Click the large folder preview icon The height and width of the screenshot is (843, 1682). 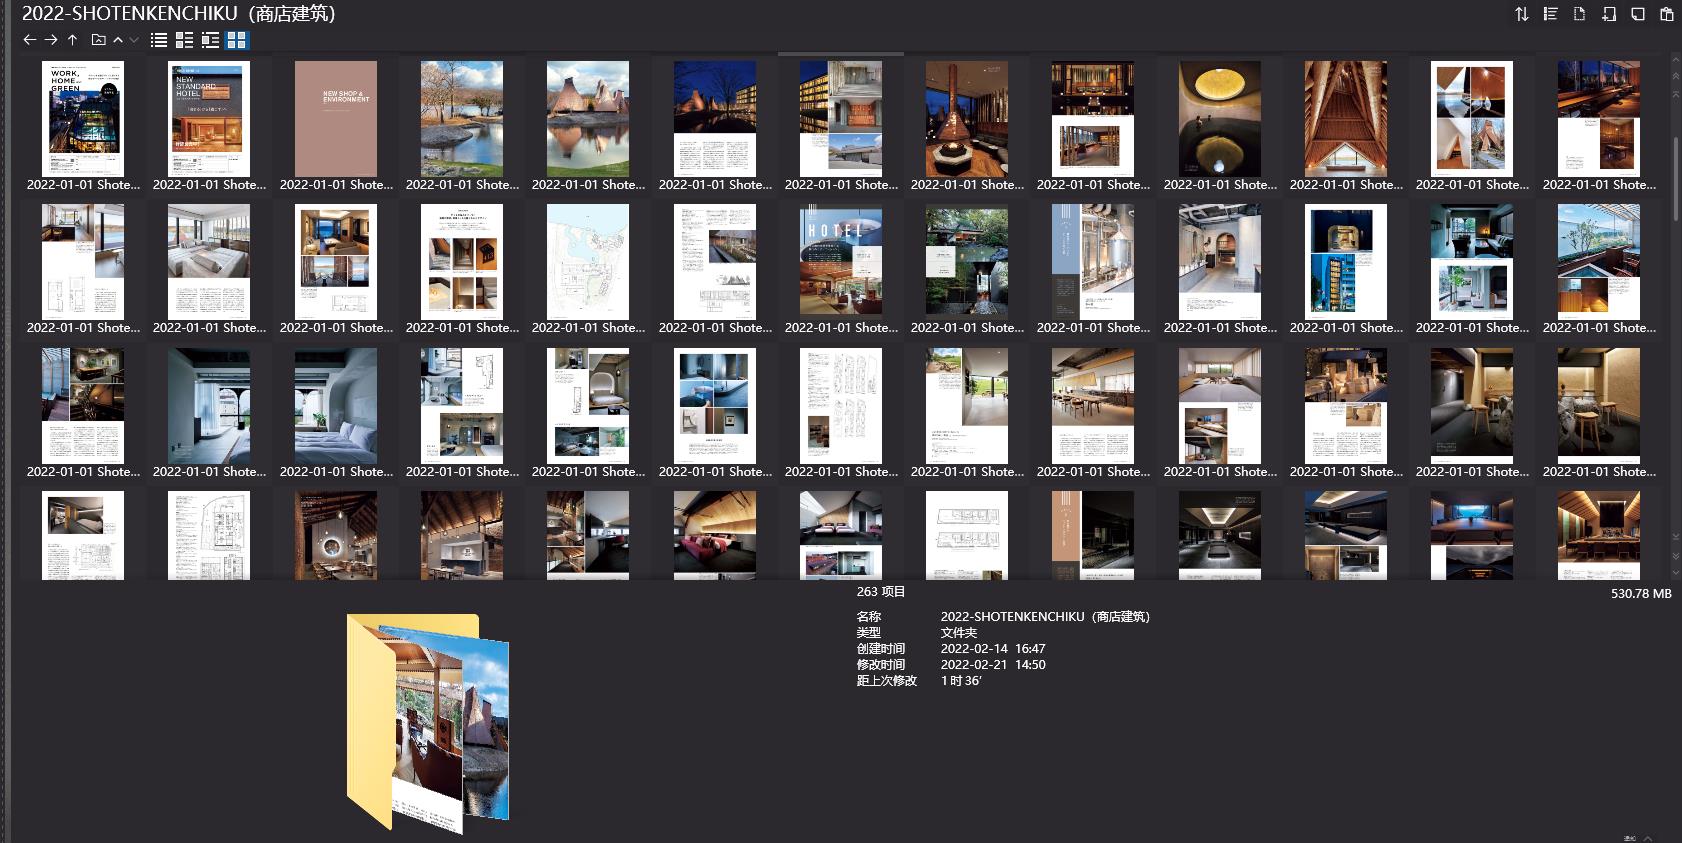[x=428, y=722]
